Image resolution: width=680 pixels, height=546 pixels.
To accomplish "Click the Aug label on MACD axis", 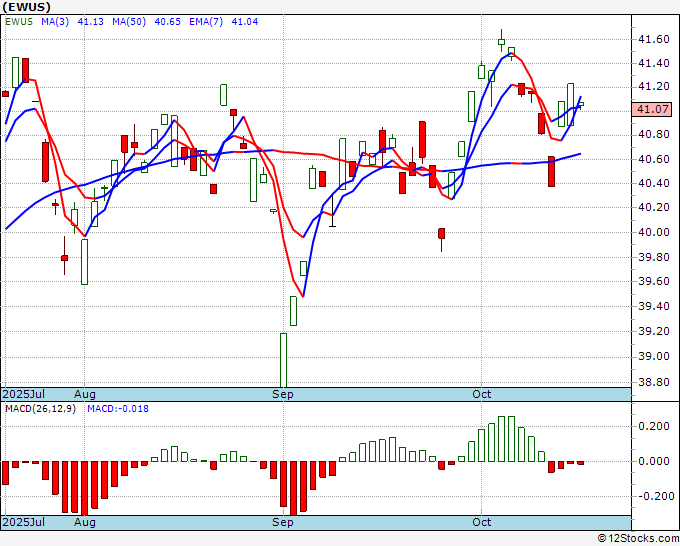I will pos(85,522).
